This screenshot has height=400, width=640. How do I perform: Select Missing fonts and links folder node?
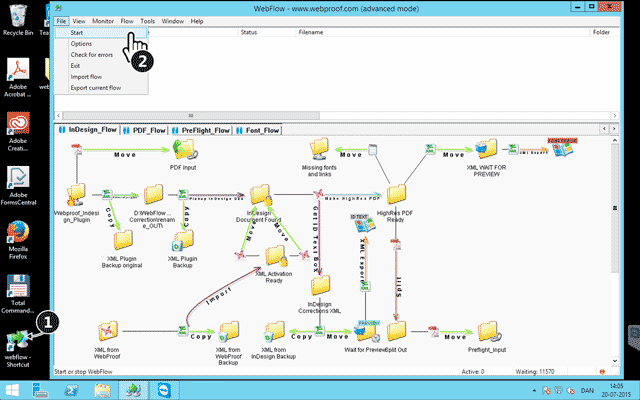tap(319, 149)
